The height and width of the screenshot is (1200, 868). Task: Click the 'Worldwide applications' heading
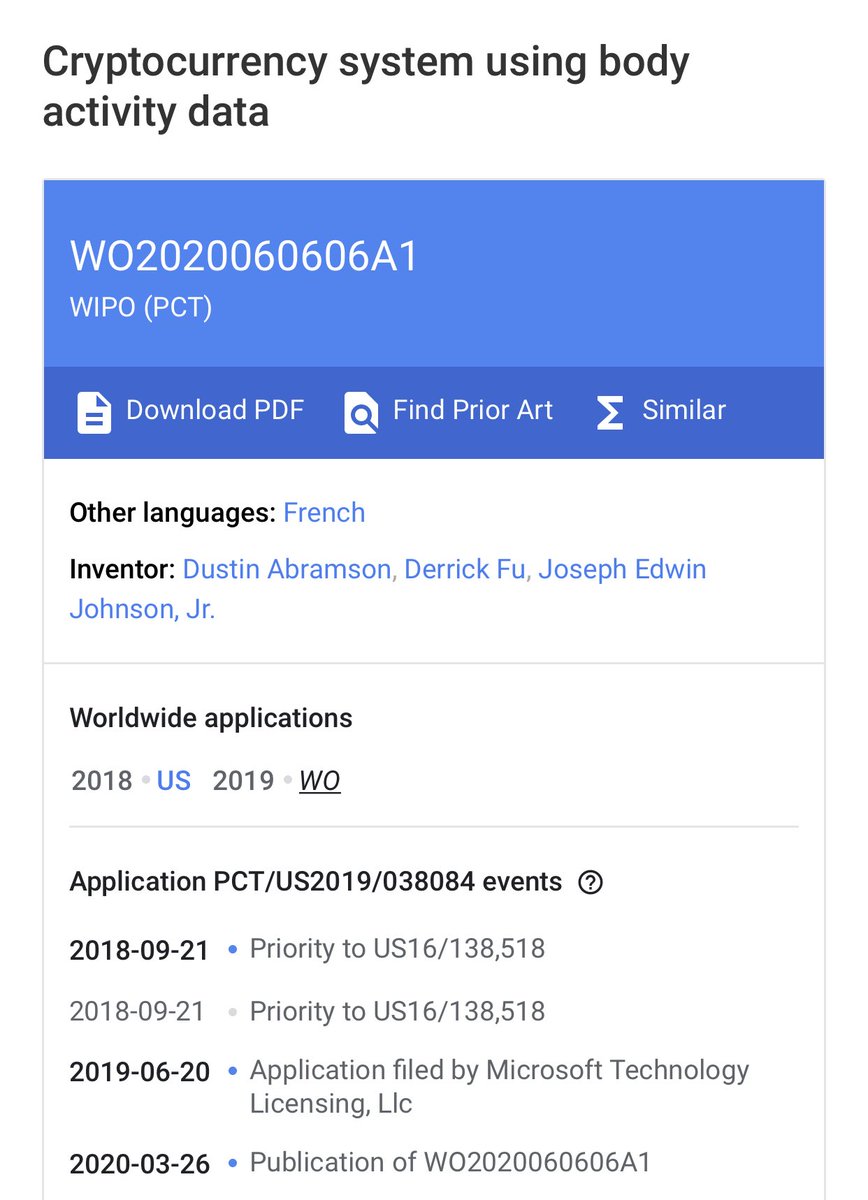click(211, 717)
